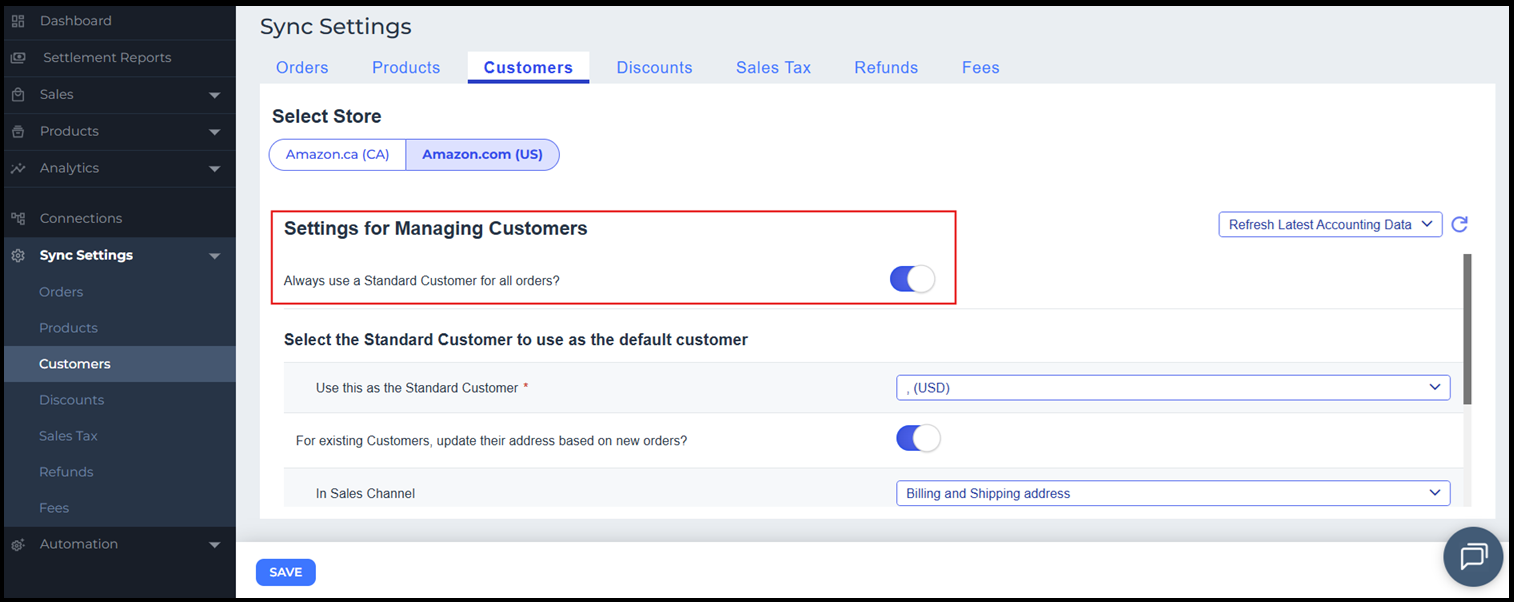Click the Dashboard grid icon in sidebar
The width and height of the screenshot is (1514, 602).
(18, 21)
